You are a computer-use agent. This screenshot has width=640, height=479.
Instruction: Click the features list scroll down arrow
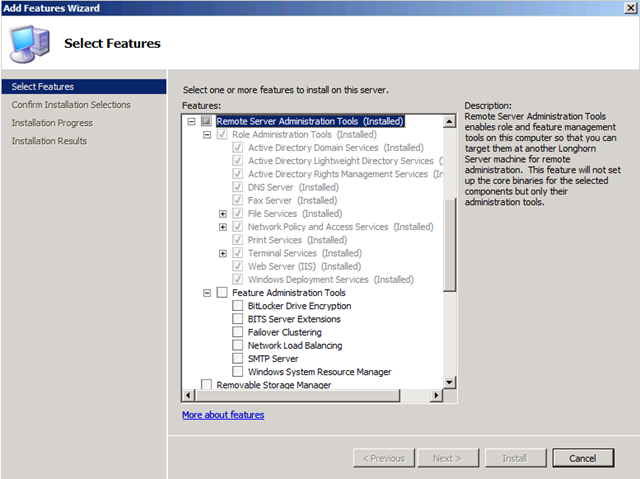(x=450, y=382)
